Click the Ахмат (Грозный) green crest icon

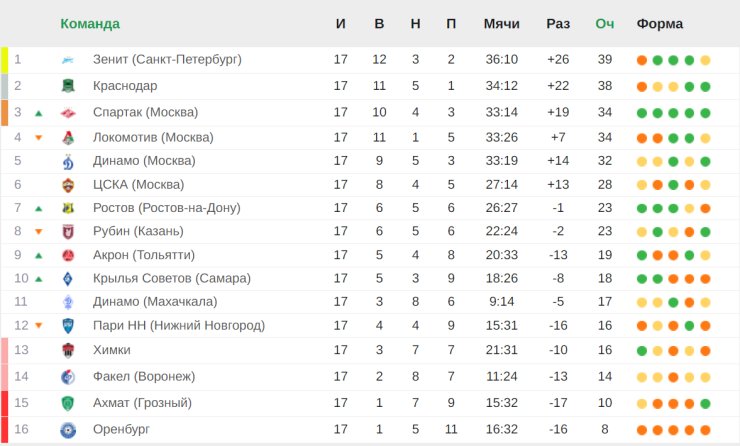68,404
